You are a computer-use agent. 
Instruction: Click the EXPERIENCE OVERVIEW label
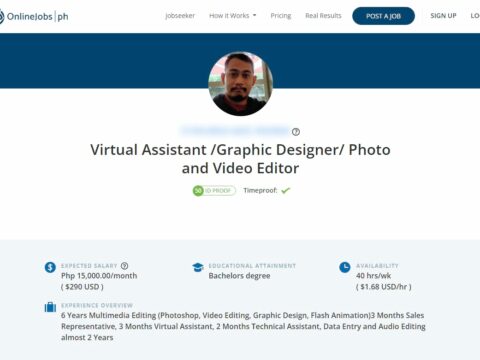pos(97,305)
